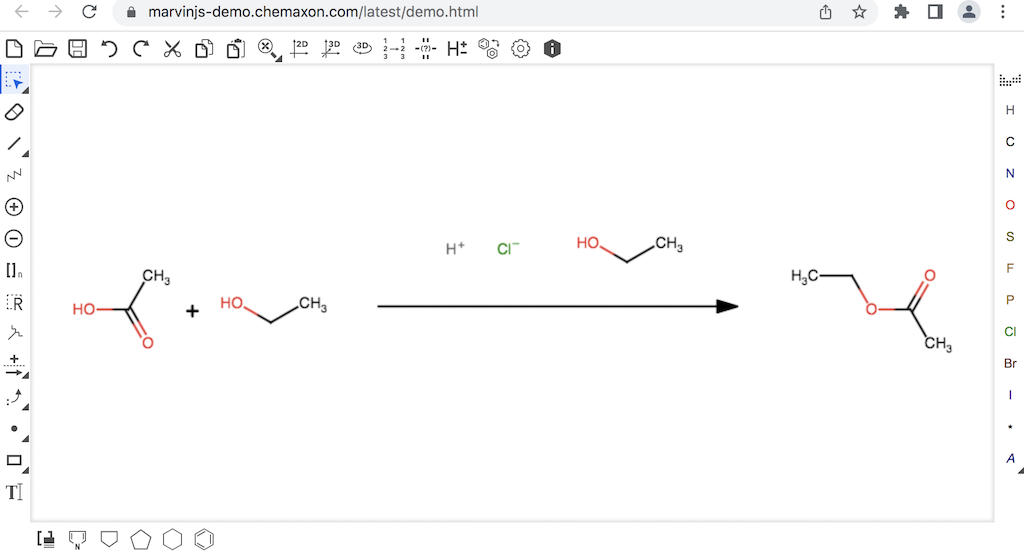Choose the rectangle selection tool
Viewport: 1024px width, 552px height.
pos(14,80)
